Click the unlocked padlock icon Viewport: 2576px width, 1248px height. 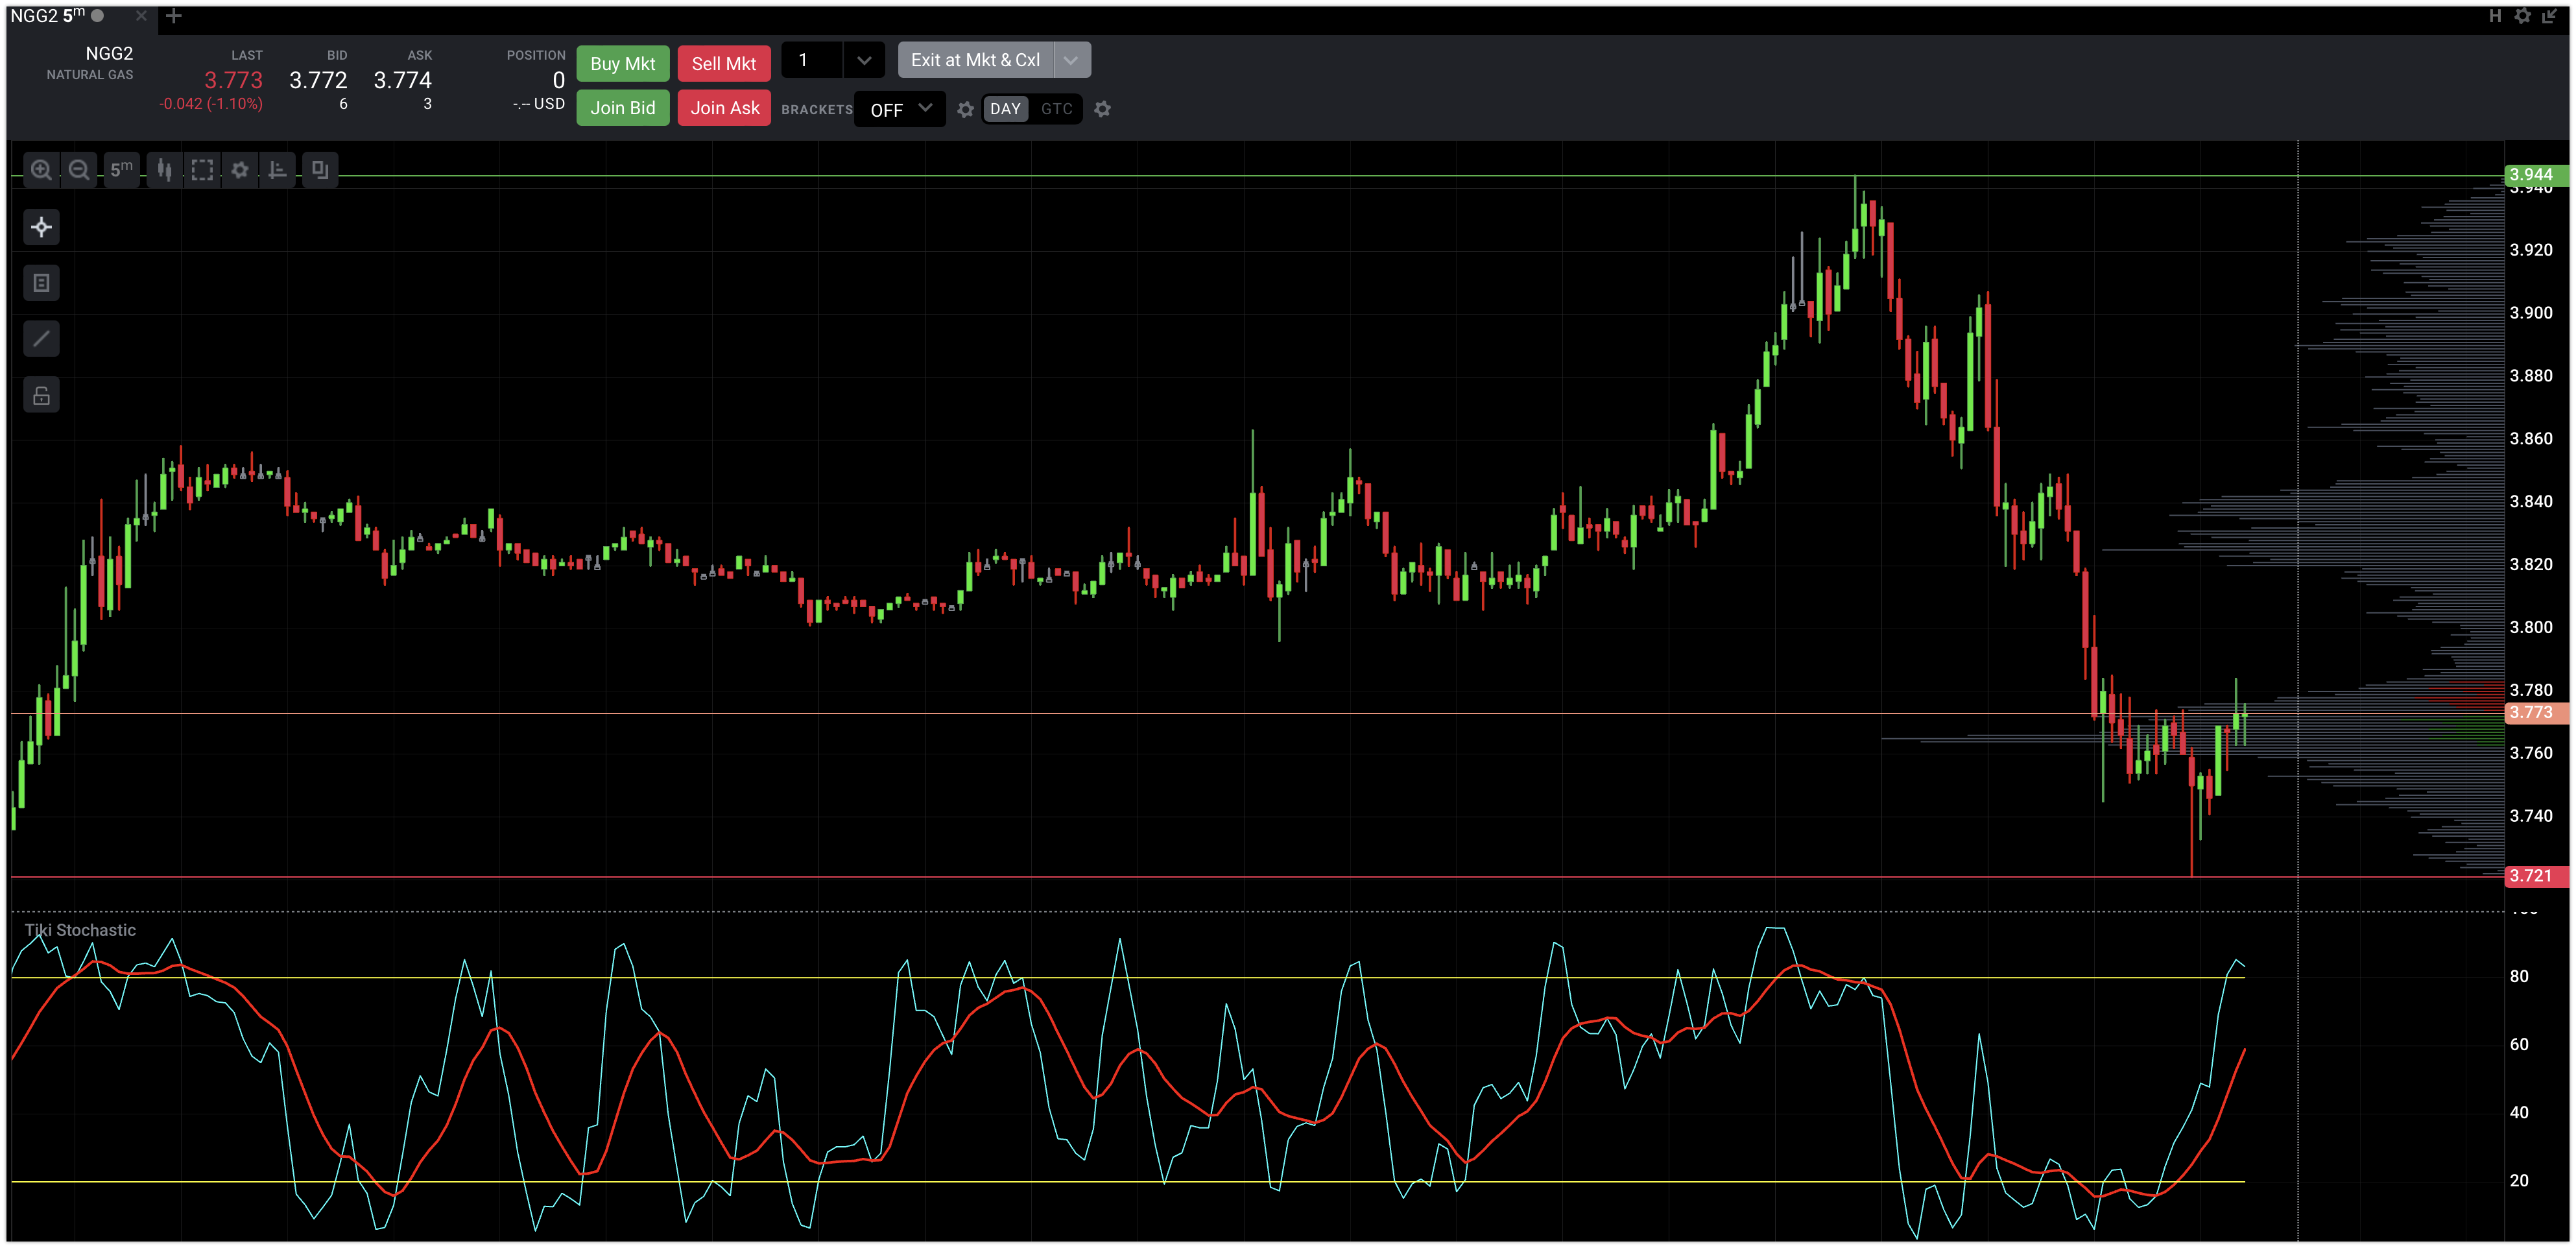[x=41, y=395]
